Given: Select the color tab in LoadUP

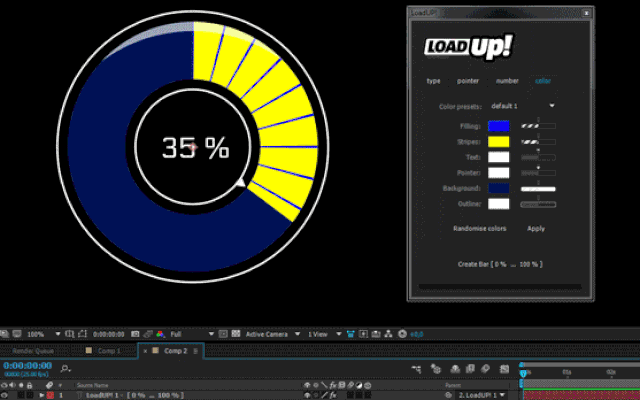Looking at the screenshot, I should pos(543,81).
